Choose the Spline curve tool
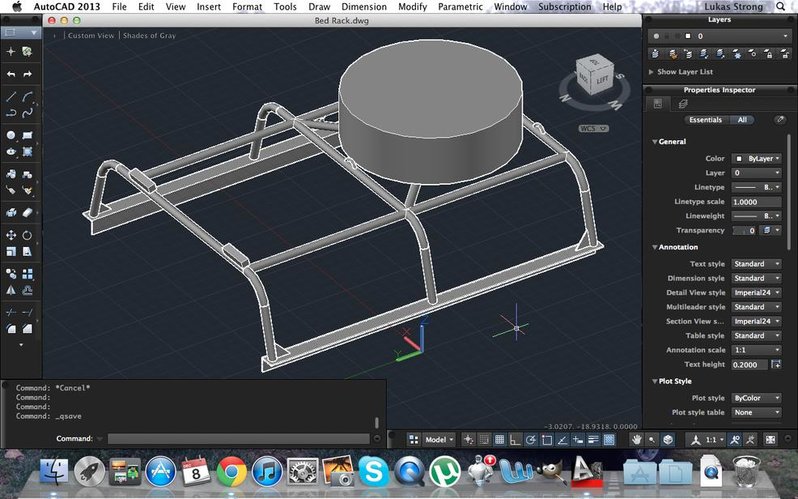Viewport: 798px width, 499px height. (27, 113)
